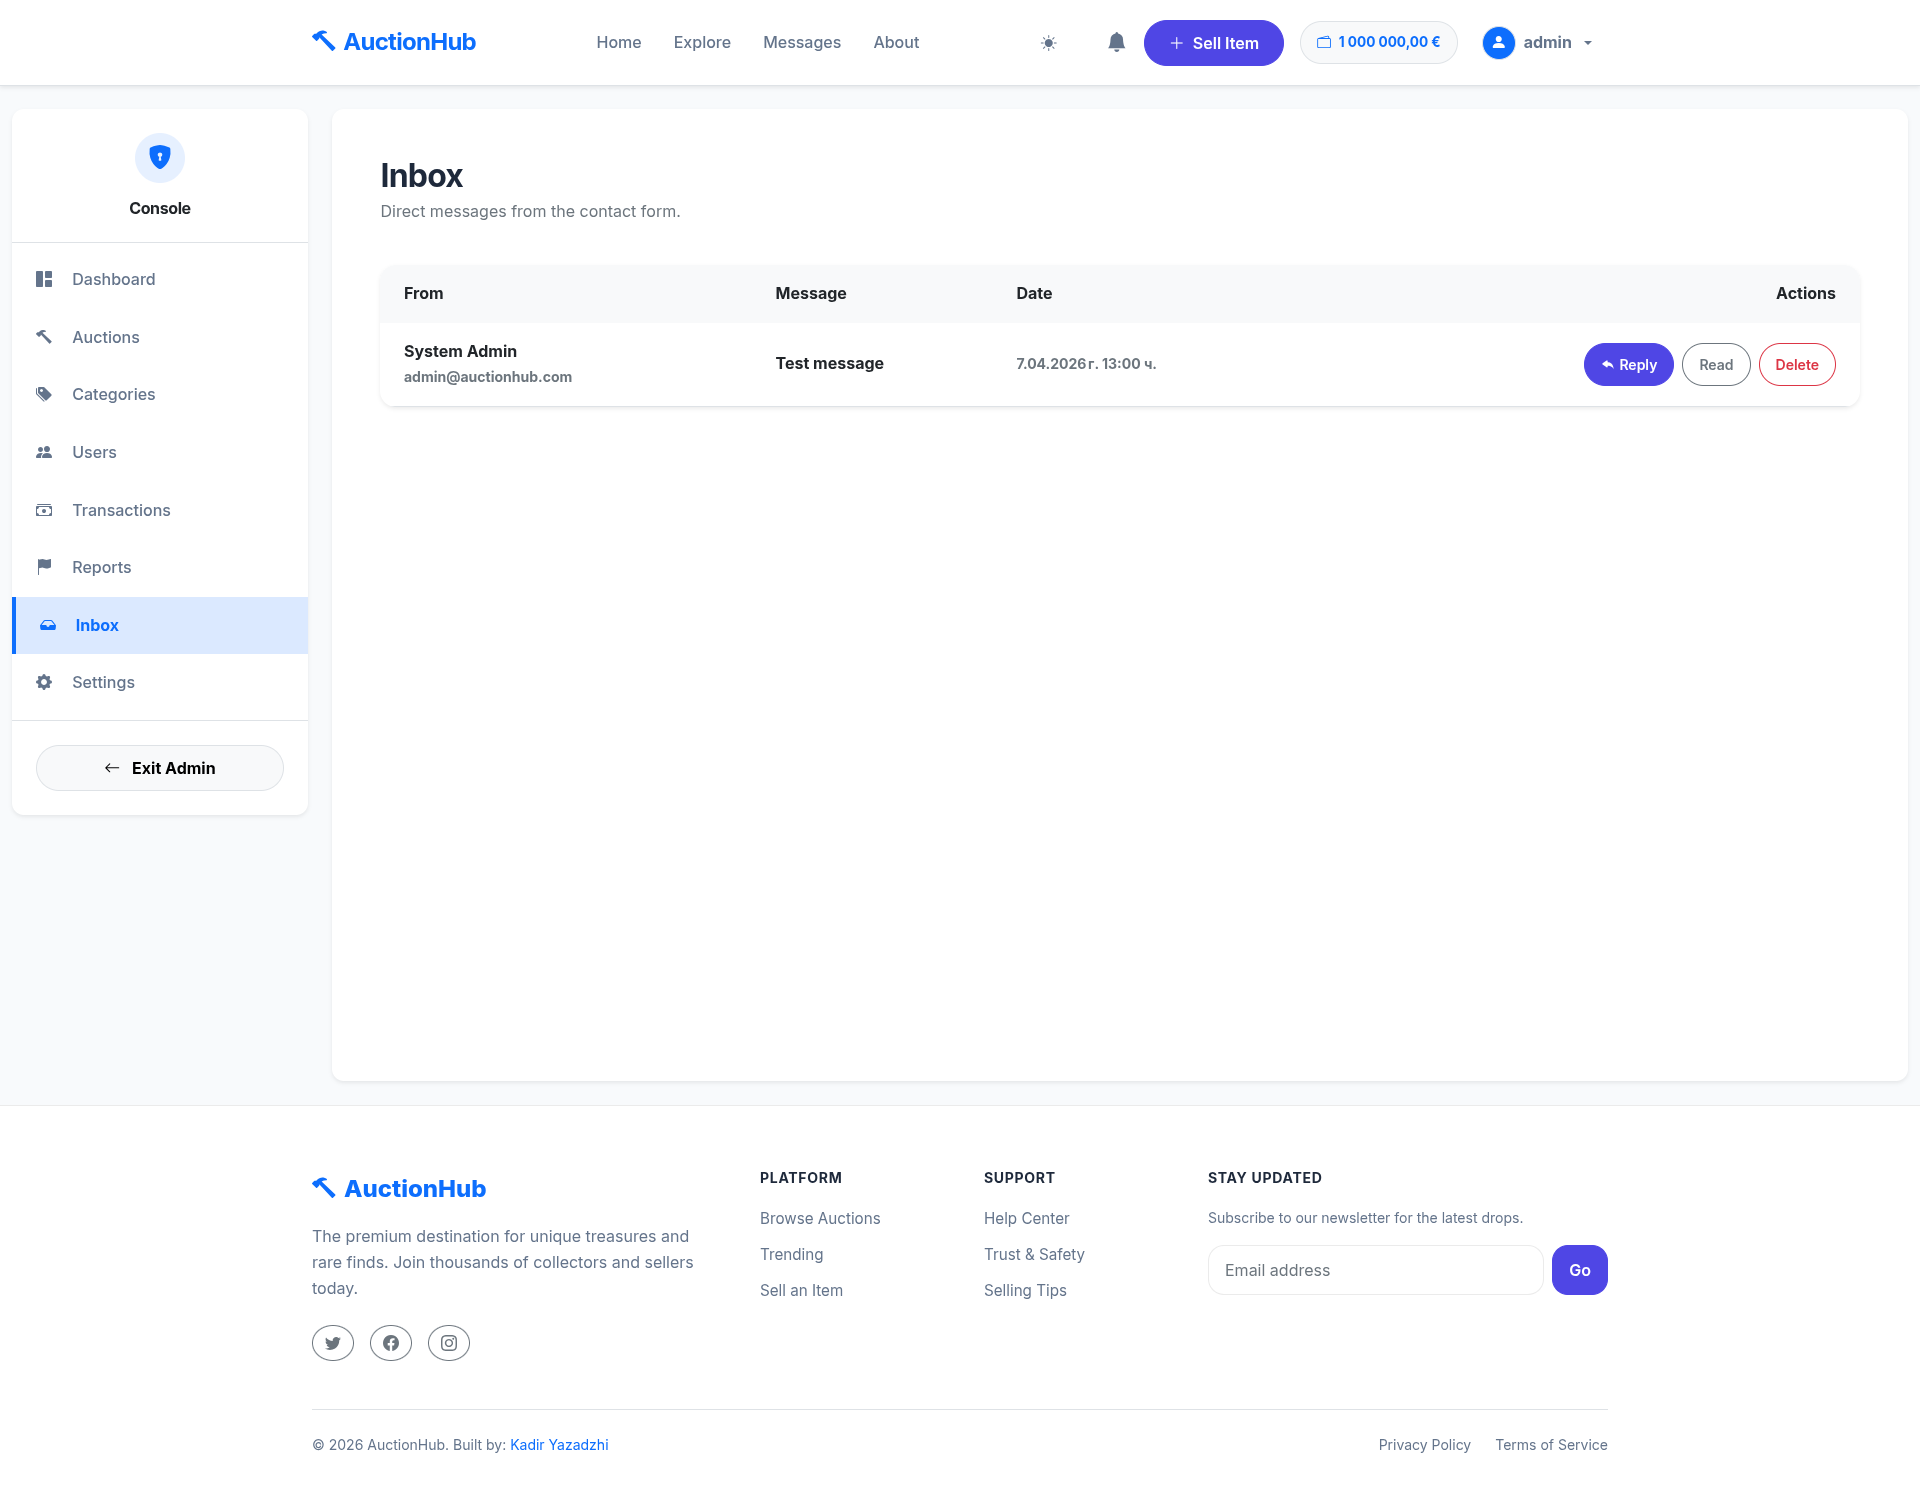The image size is (1920, 1489).
Task: Click the Auctions gavel icon in sidebar
Action: (44, 337)
